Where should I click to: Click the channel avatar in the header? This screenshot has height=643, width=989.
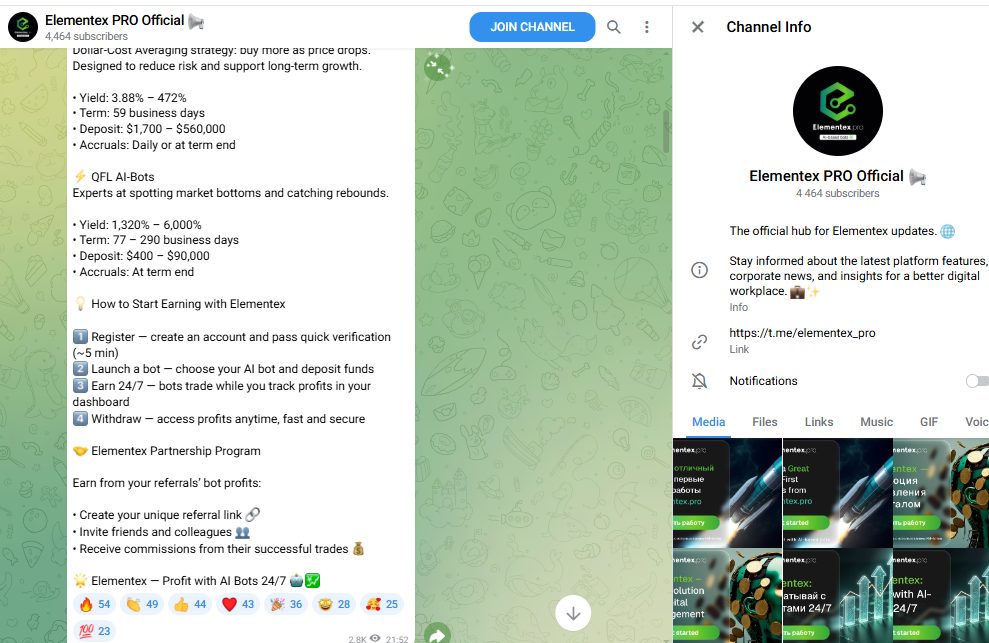(23, 27)
